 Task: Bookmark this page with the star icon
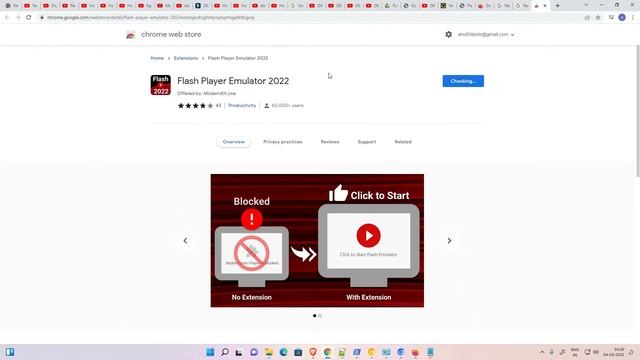click(598, 18)
